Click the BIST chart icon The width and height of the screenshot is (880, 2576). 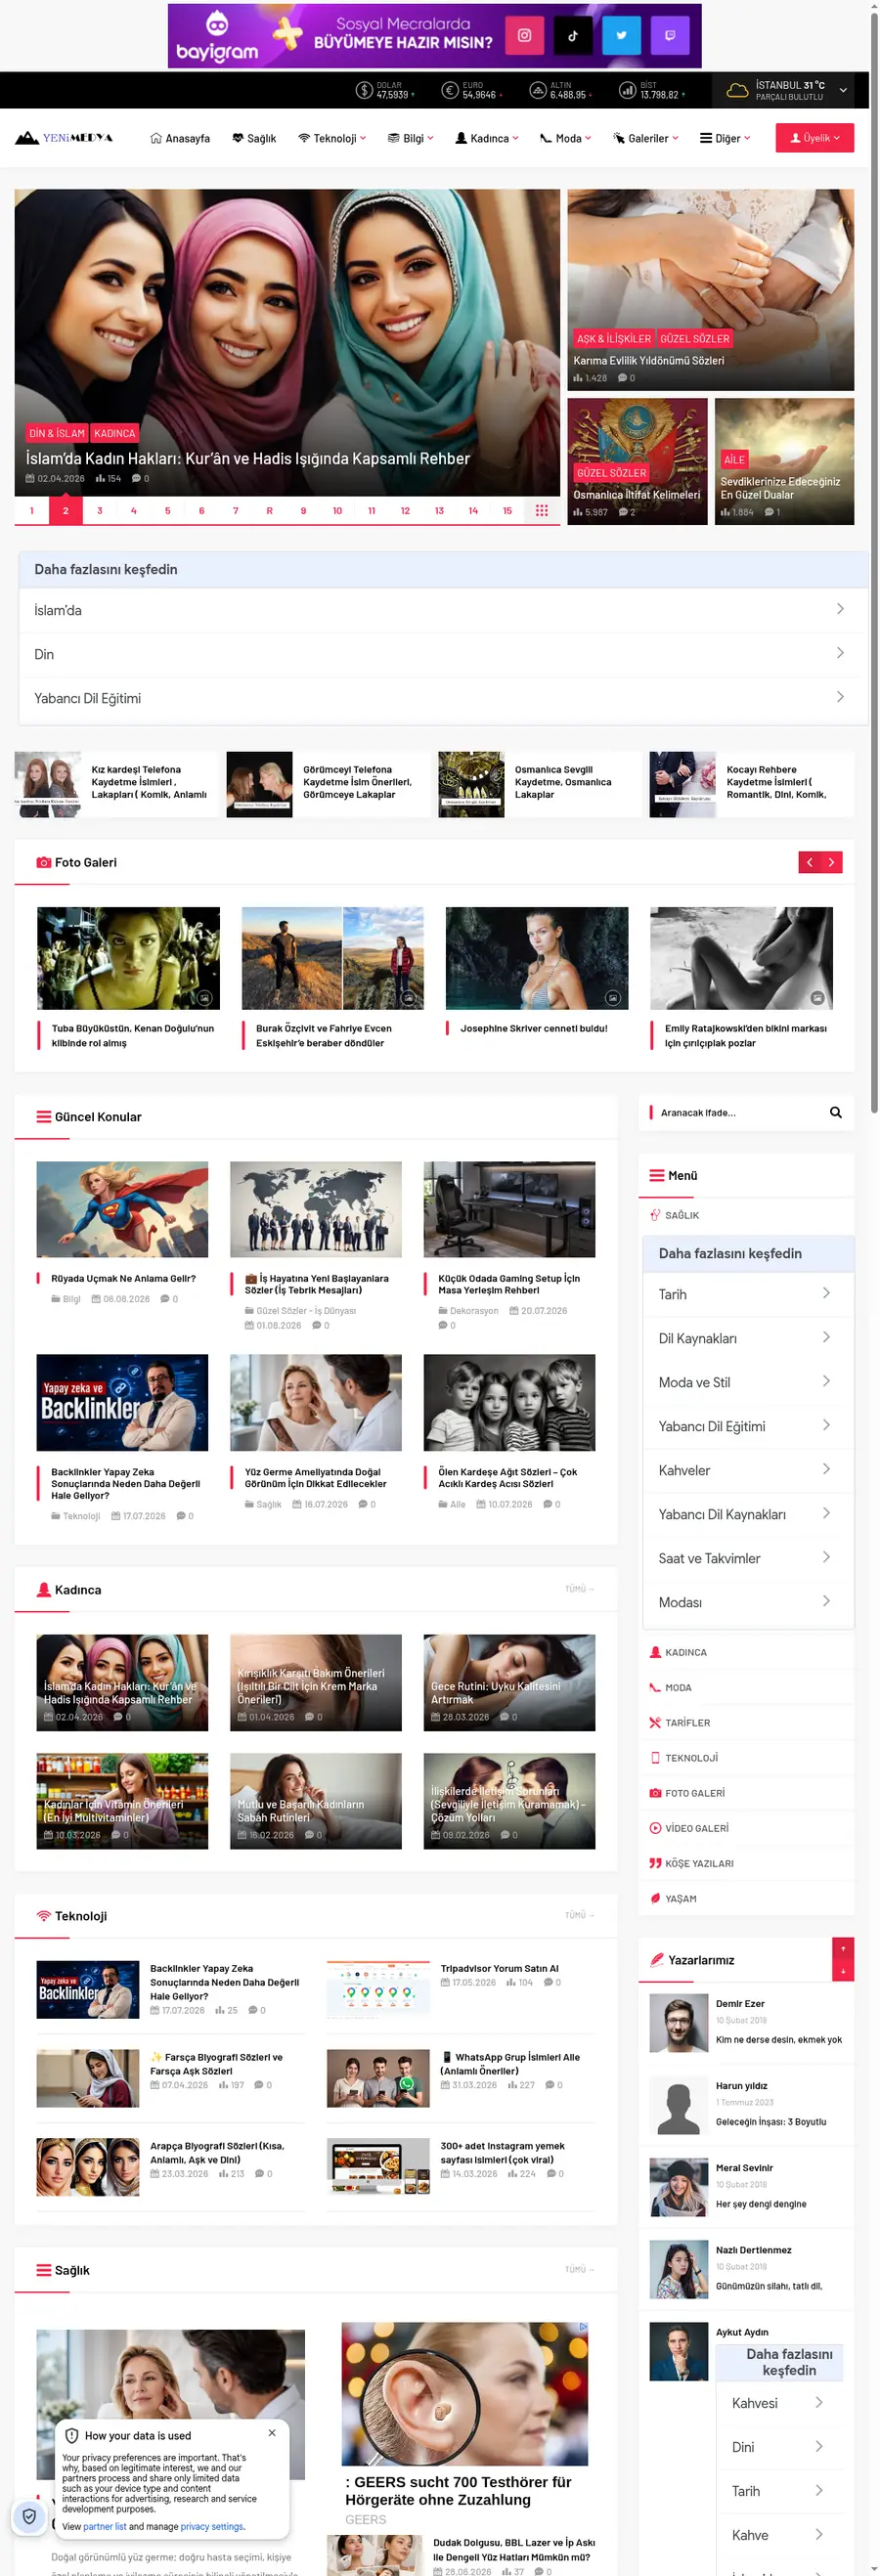tap(627, 90)
